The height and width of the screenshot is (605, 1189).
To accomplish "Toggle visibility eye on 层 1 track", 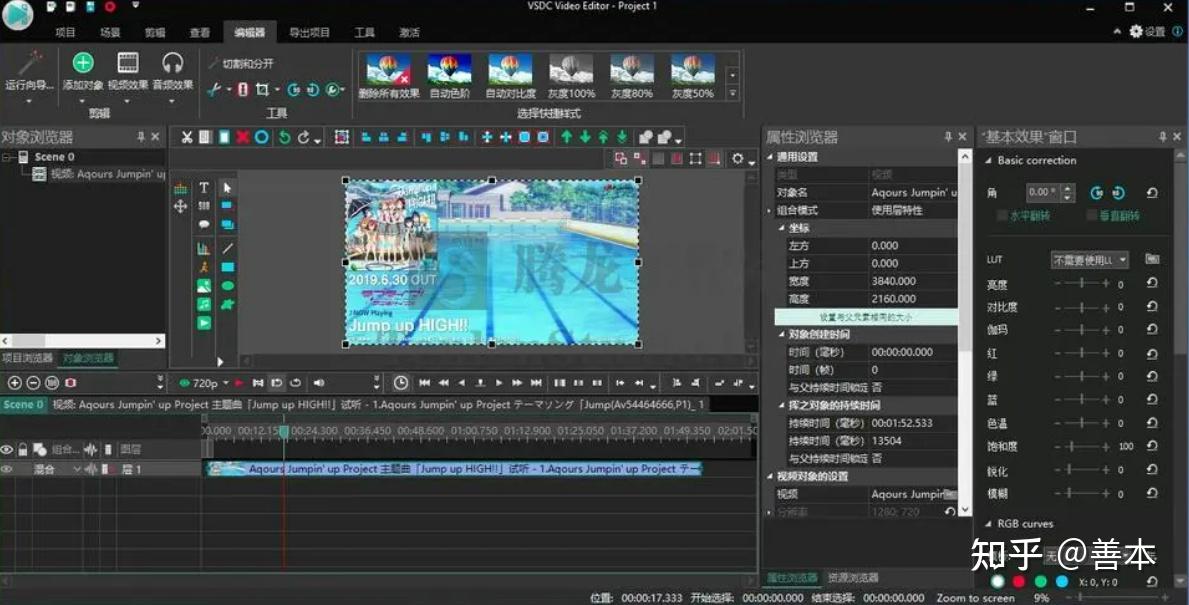I will (7, 469).
